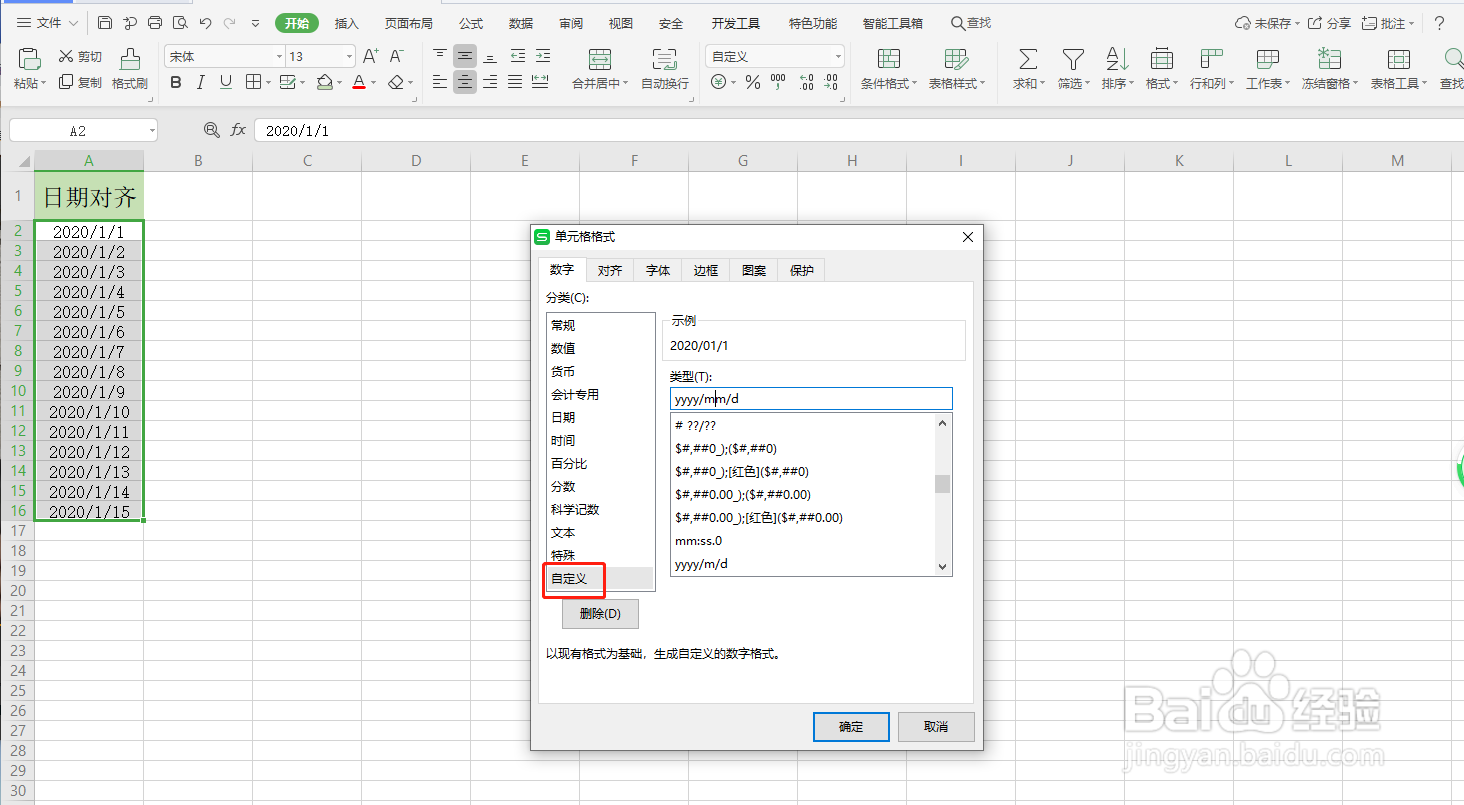This screenshot has height=805, width=1464.
Task: Align text to the left
Action: (440, 83)
